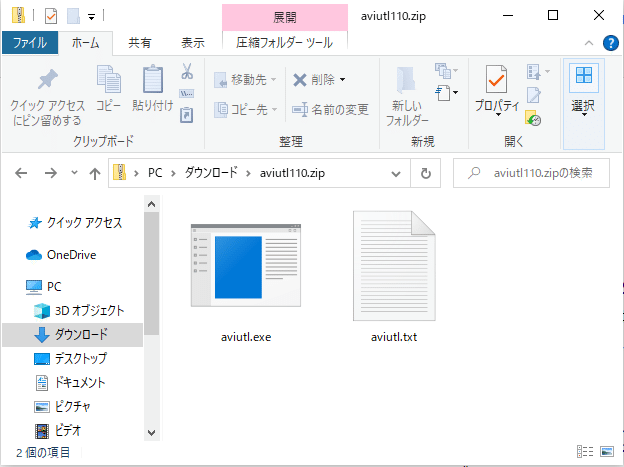Image resolution: width=624 pixels, height=467 pixels.
Task: Select the aviutl.exe file
Action: coord(246,281)
